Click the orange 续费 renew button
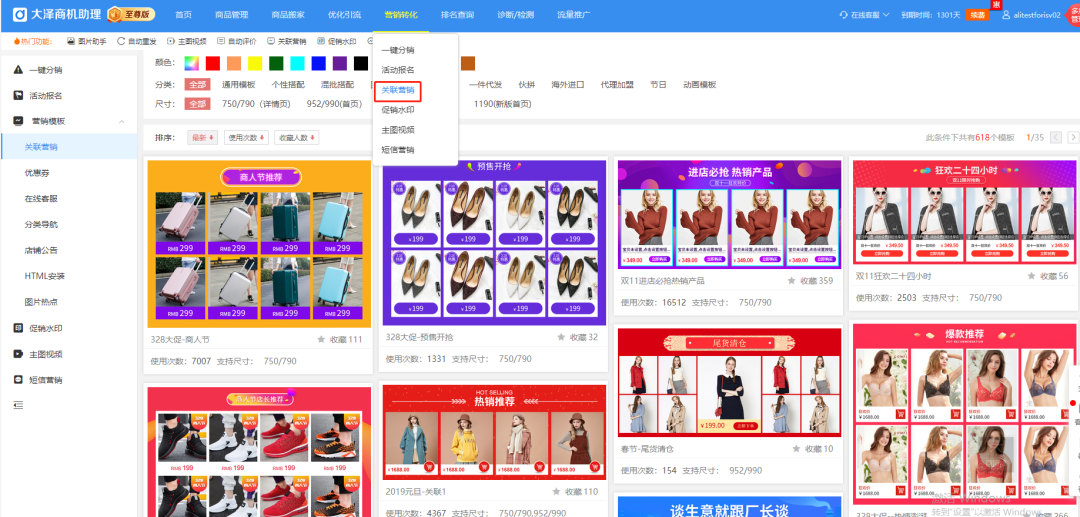 tap(977, 14)
